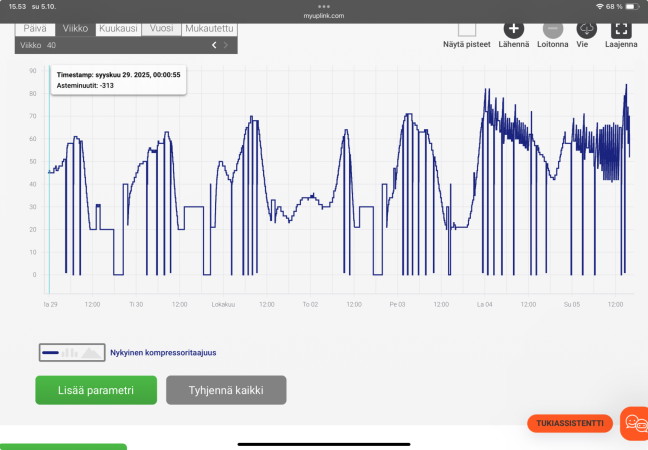Click the To 02 x-axis label
648x450 pixels.
tap(310, 305)
